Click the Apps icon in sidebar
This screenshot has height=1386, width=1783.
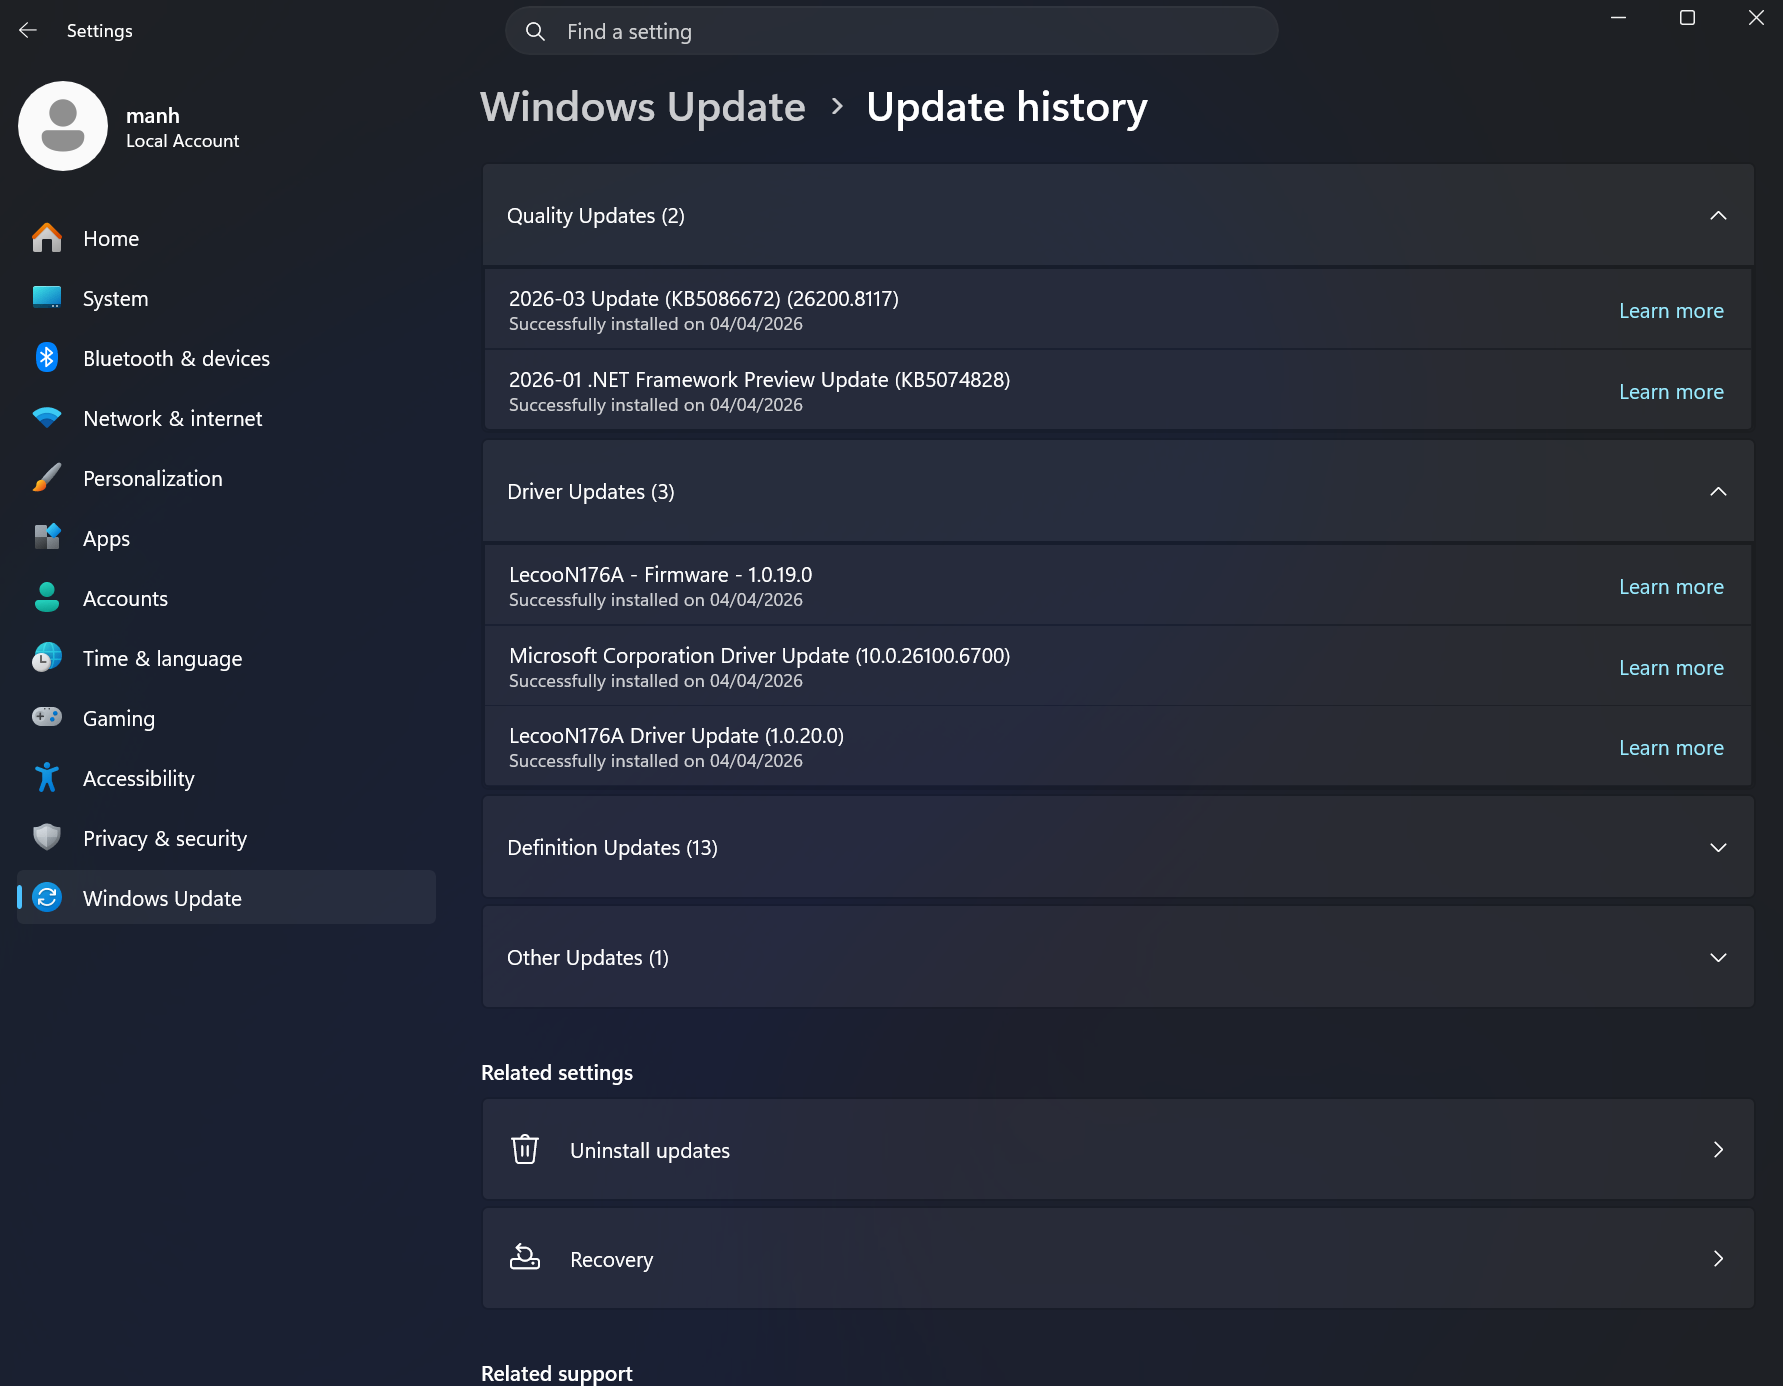click(46, 538)
